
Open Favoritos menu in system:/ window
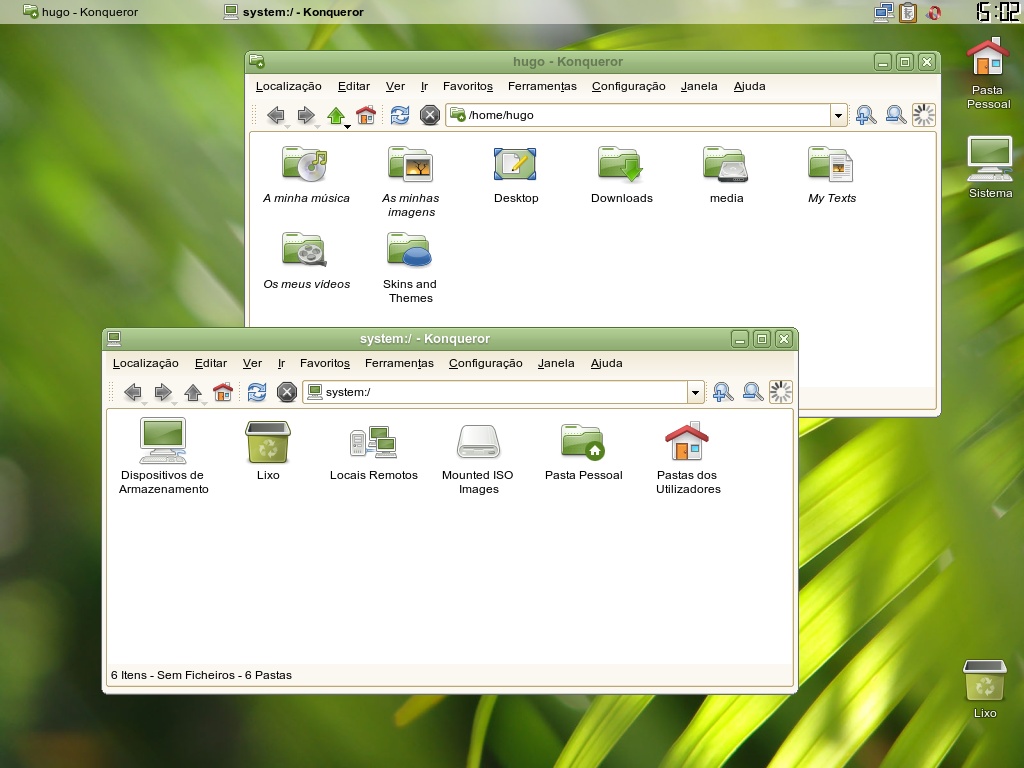325,363
